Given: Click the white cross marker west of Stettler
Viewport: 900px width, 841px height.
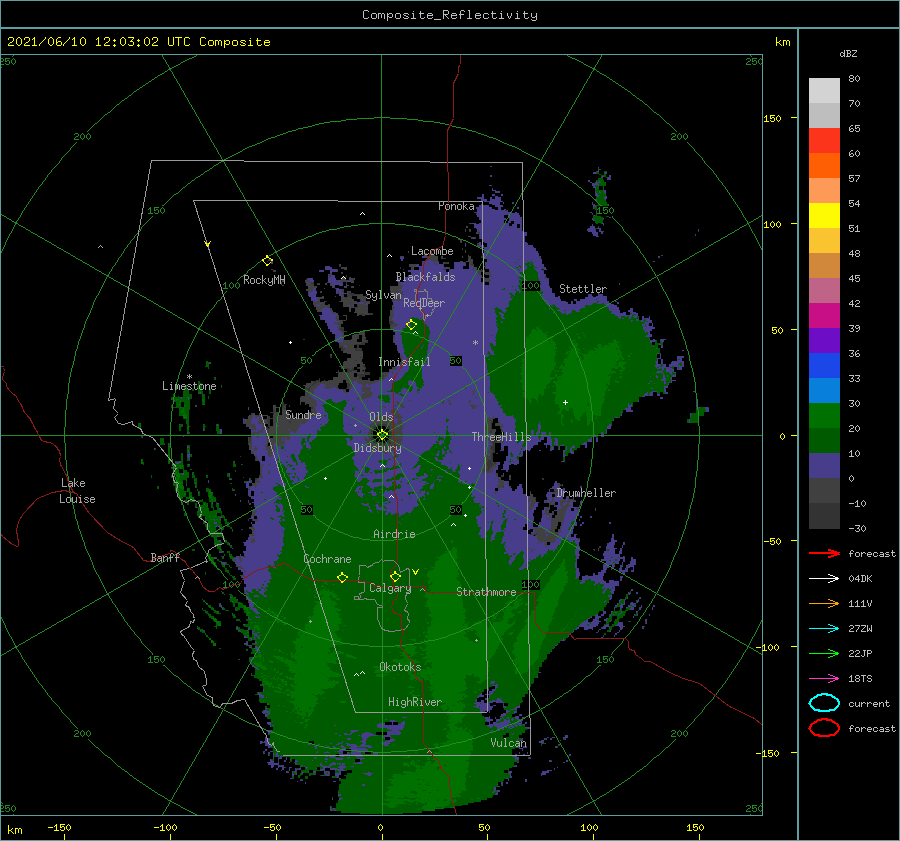Looking at the screenshot, I should point(565,402).
